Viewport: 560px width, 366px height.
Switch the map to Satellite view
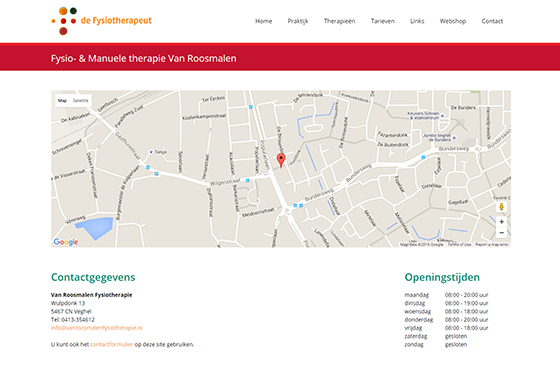(81, 101)
